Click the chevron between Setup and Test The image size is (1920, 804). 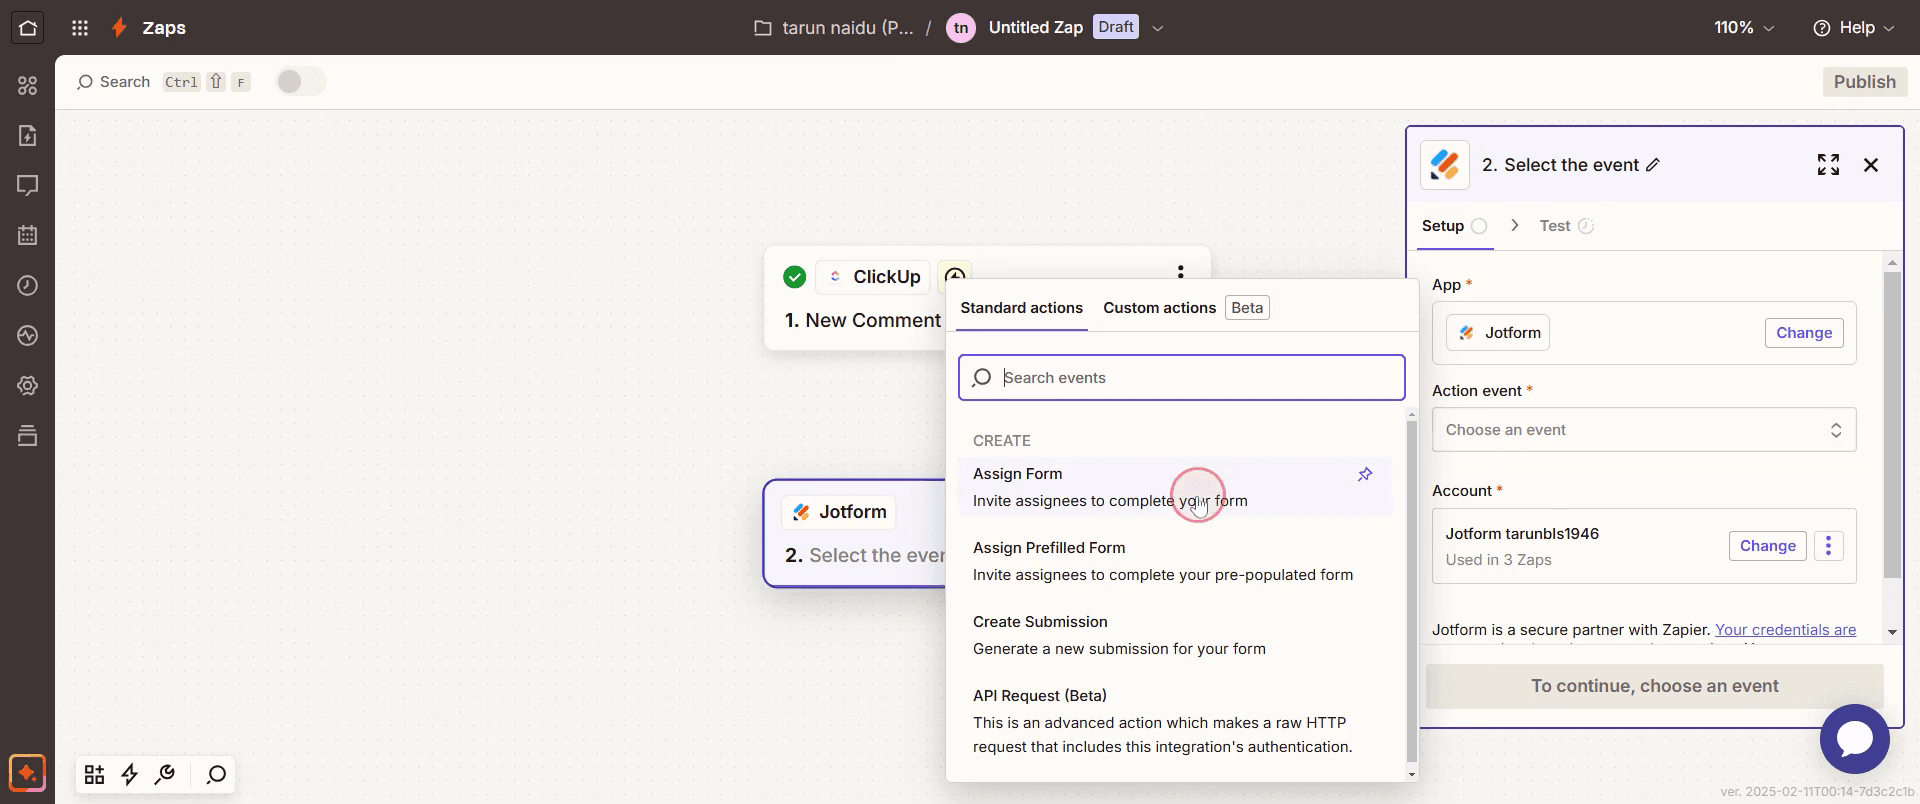click(1515, 226)
